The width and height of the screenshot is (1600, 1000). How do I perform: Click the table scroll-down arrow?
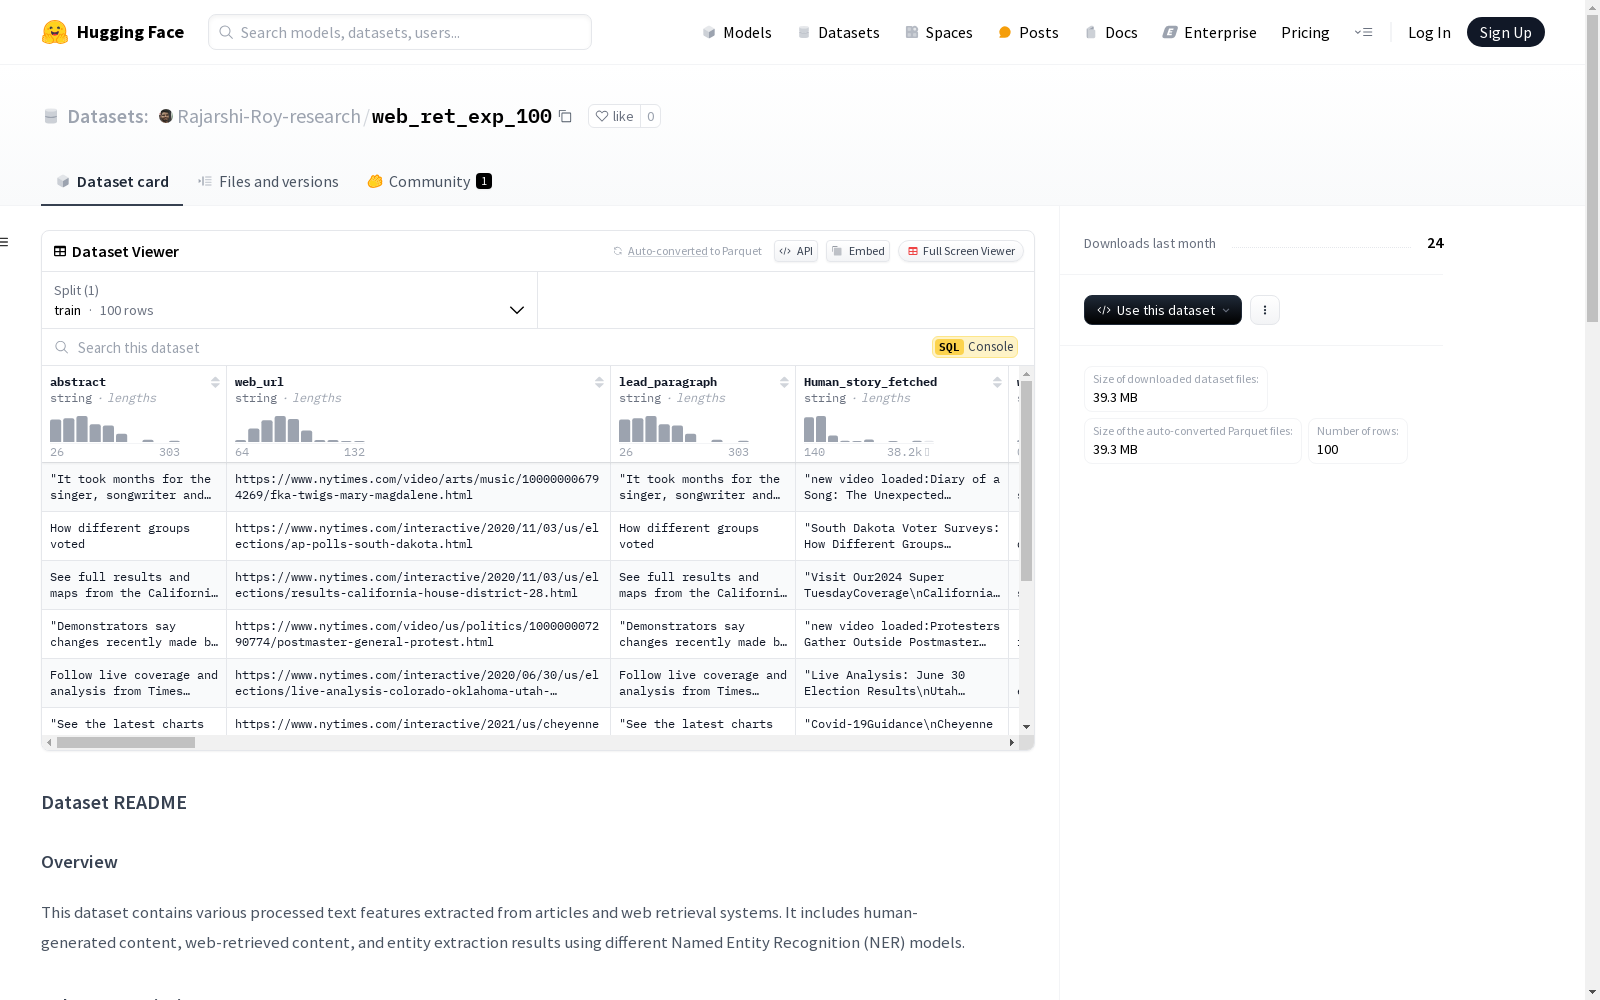pyautogui.click(x=1026, y=727)
